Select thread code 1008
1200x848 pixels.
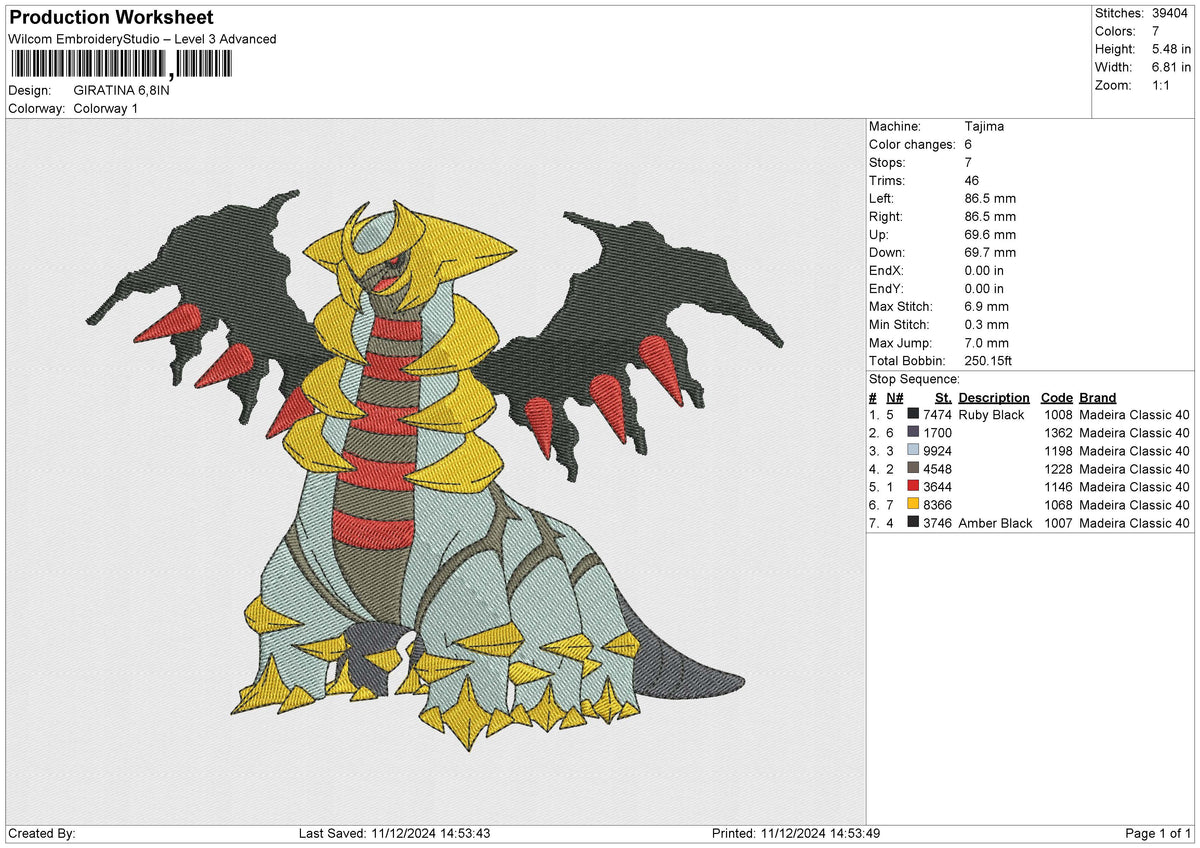pyautogui.click(x=1058, y=415)
